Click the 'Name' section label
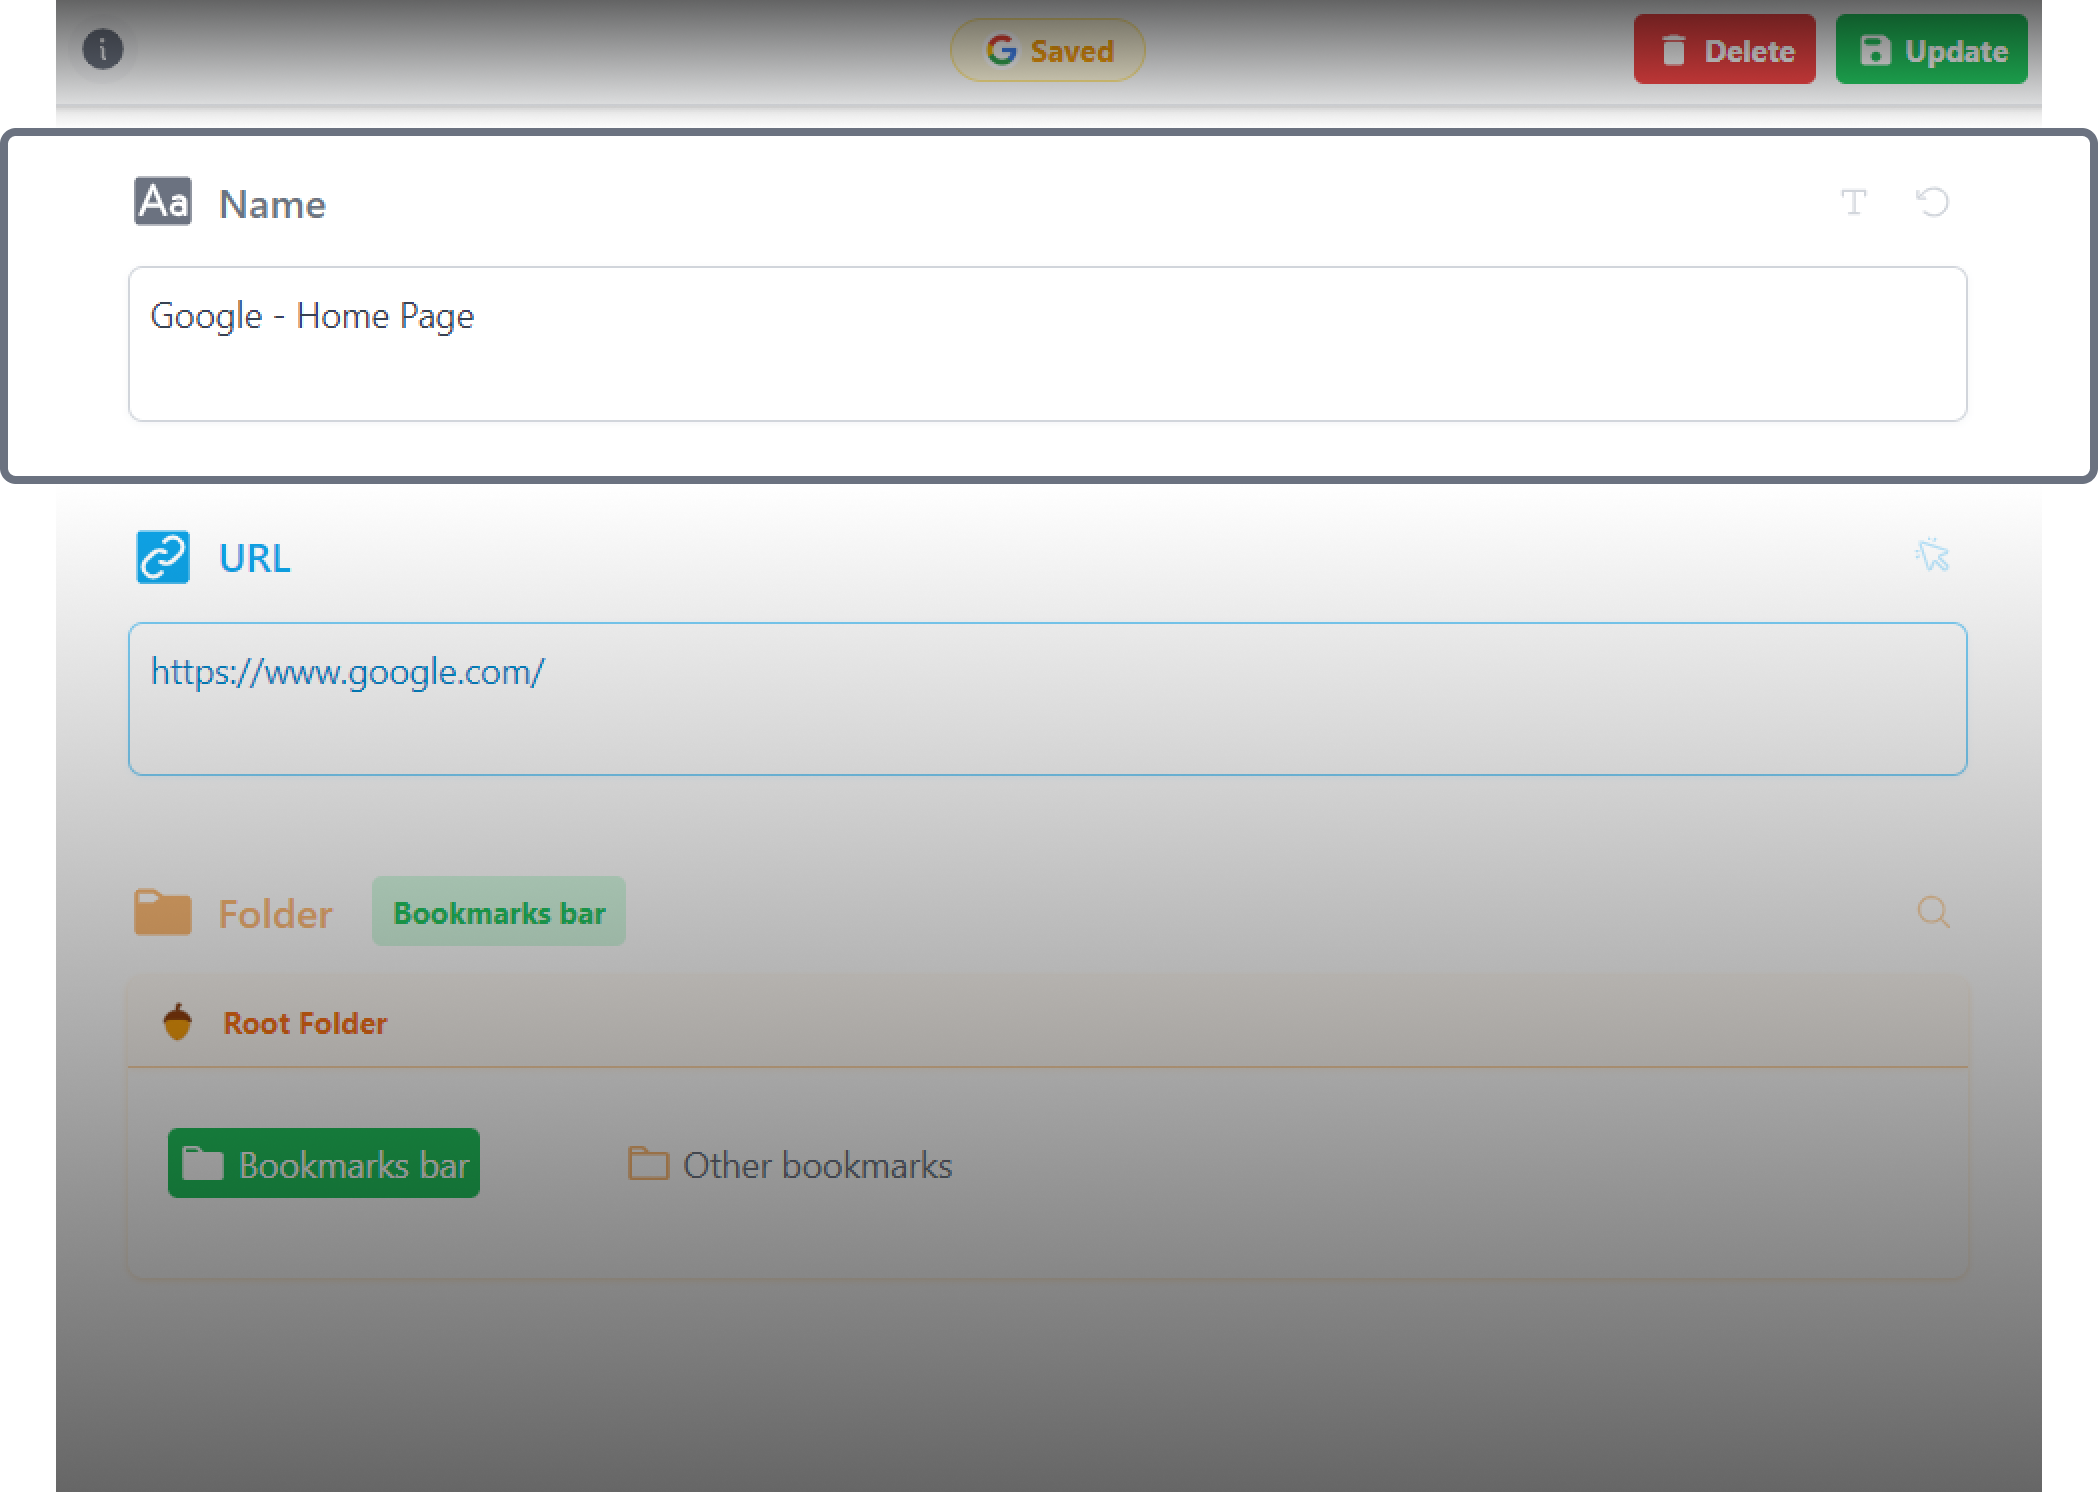Image resolution: width=2098 pixels, height=1492 pixels. pos(272,204)
